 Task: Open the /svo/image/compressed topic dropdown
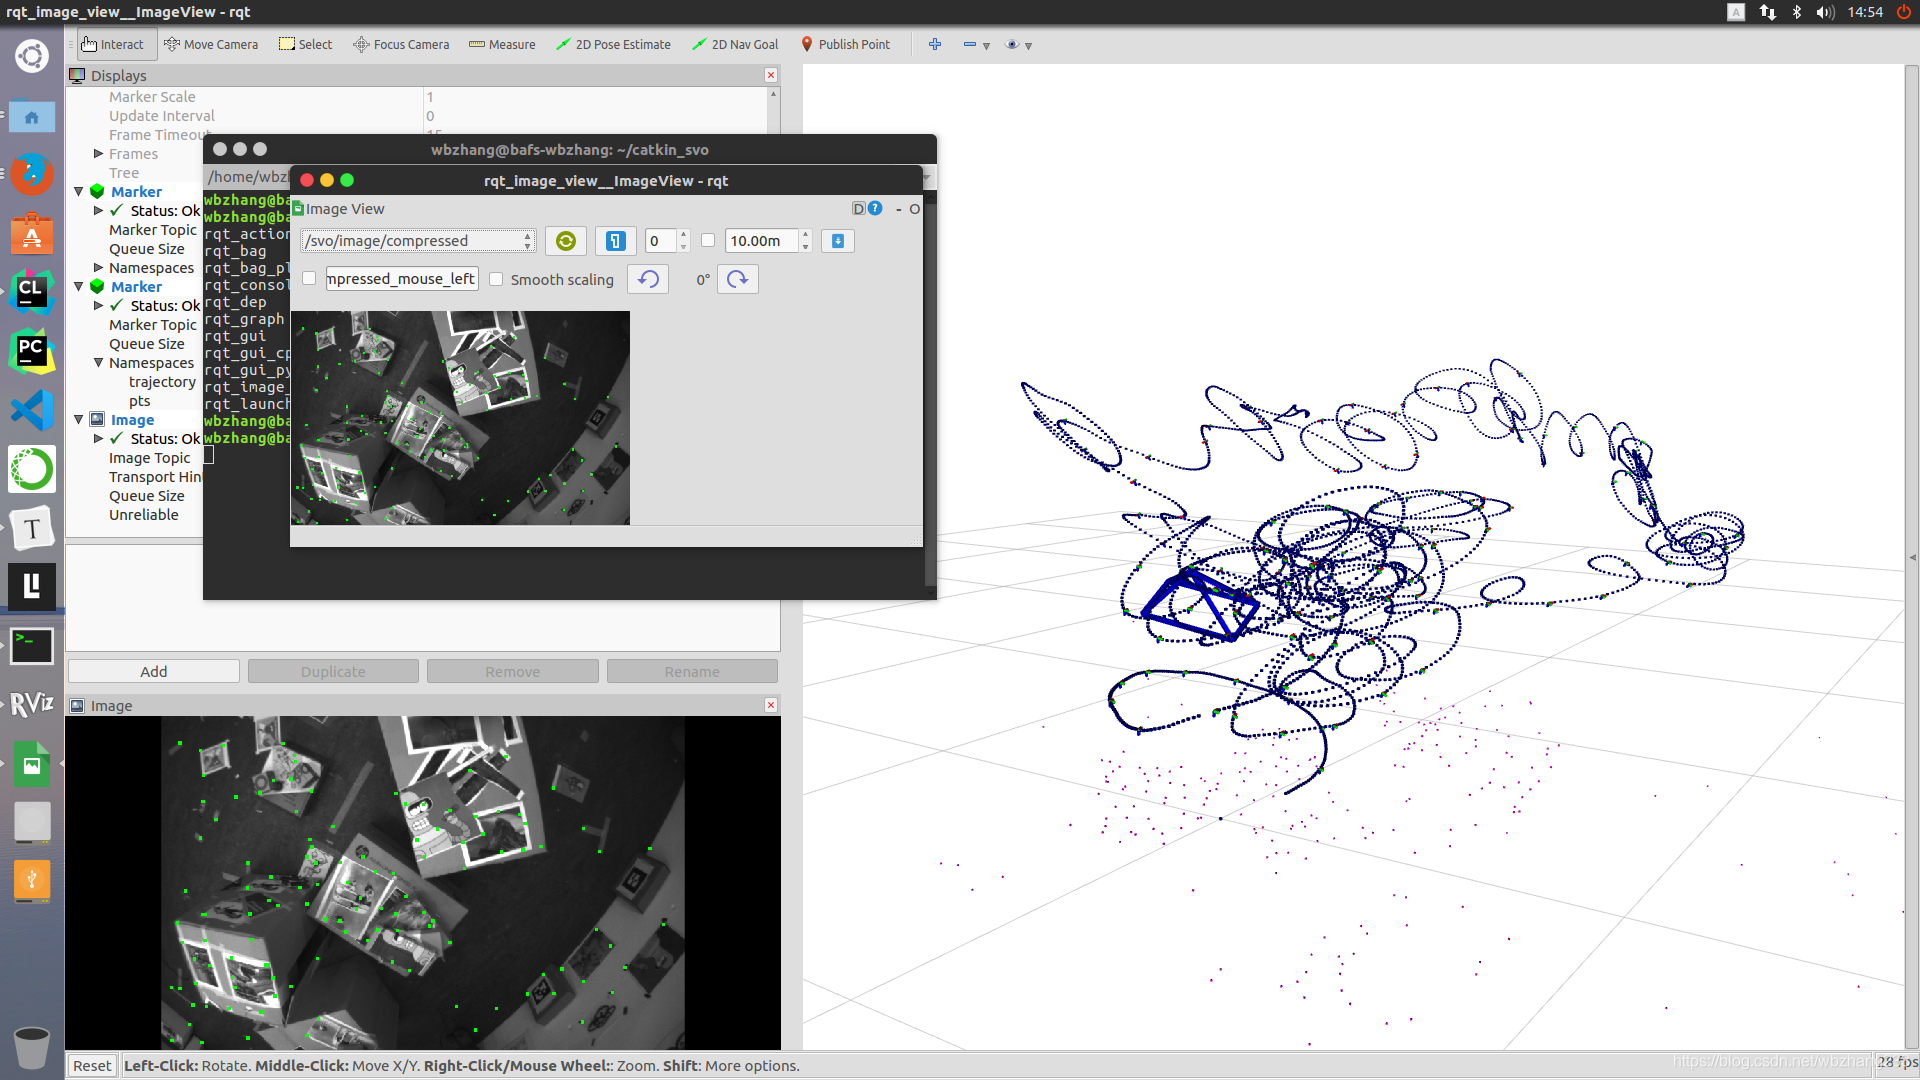pos(418,241)
